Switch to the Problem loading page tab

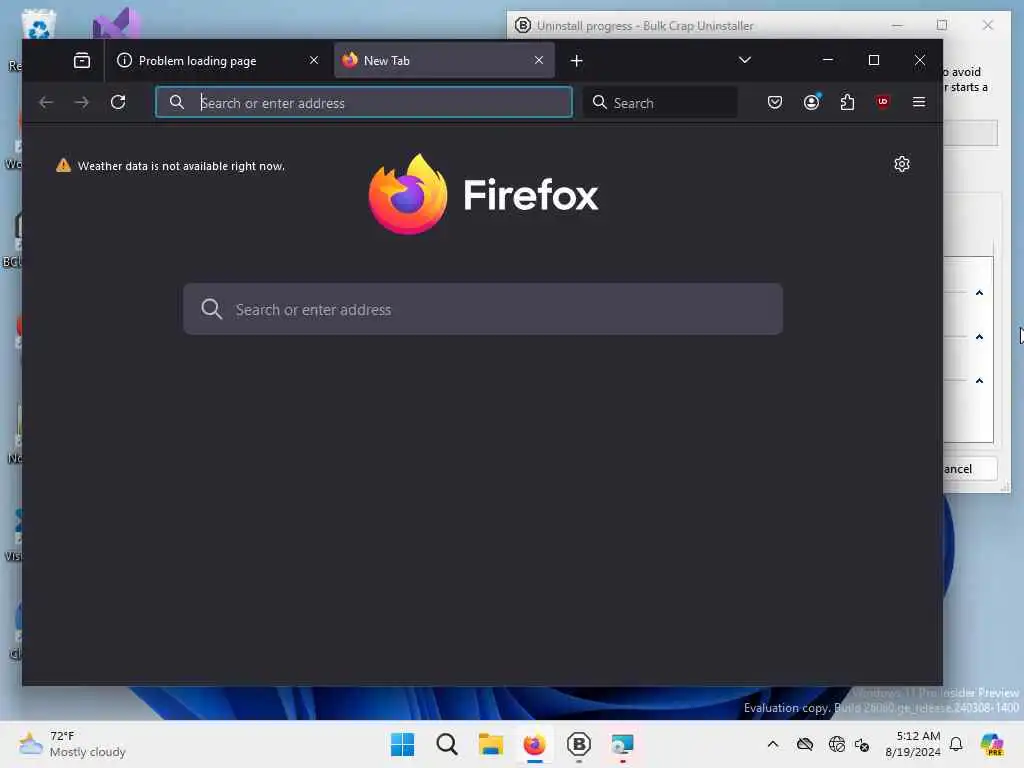click(217, 61)
